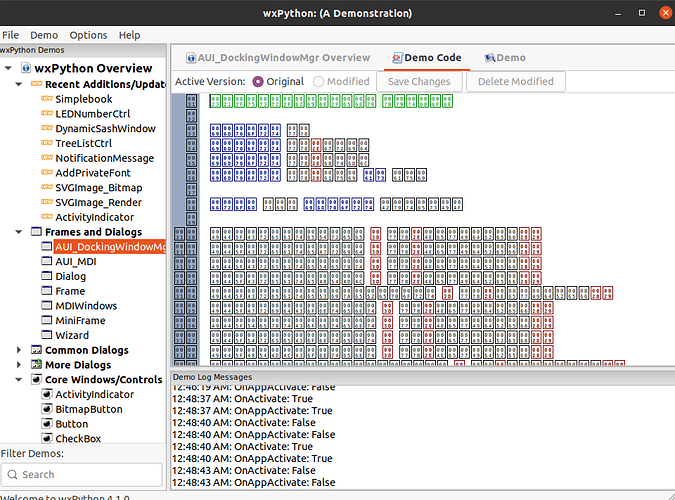Click the icon beside Simplebook
675x500 pixels.
tap(47, 99)
